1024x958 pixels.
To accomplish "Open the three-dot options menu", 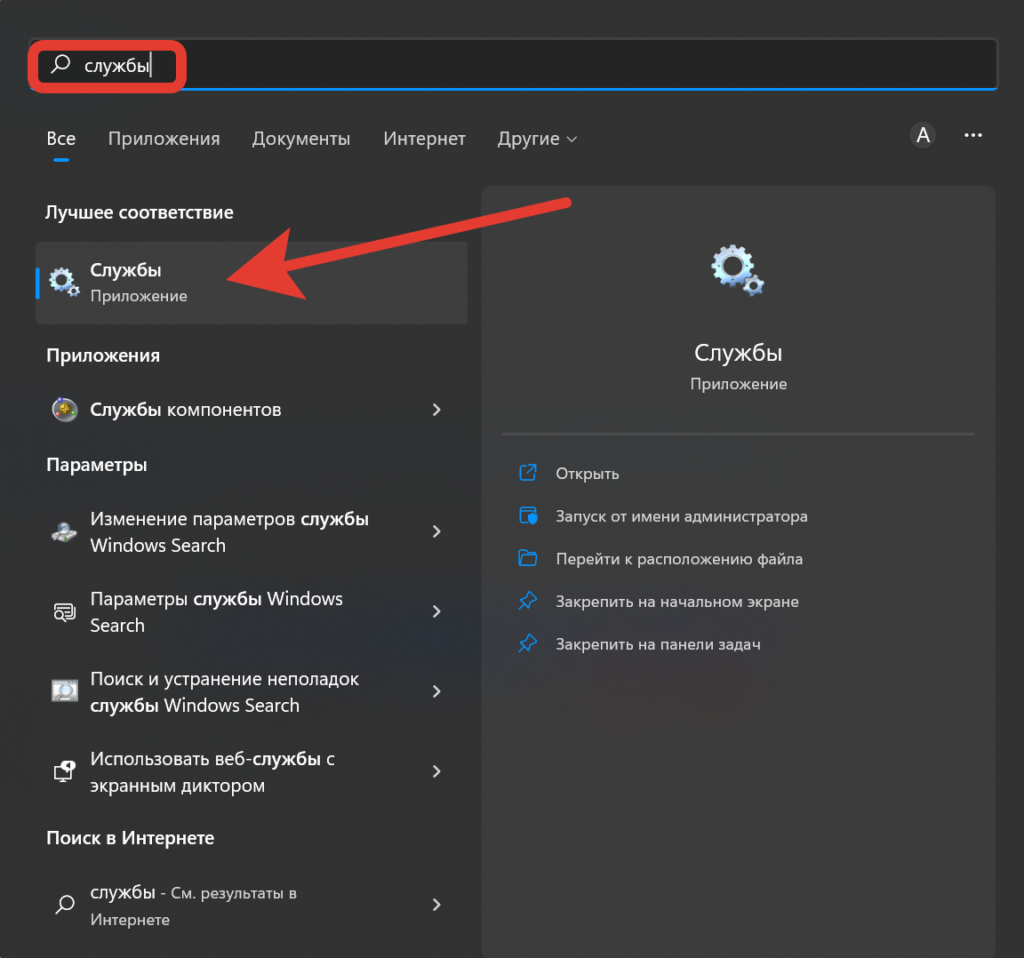I will [x=973, y=135].
